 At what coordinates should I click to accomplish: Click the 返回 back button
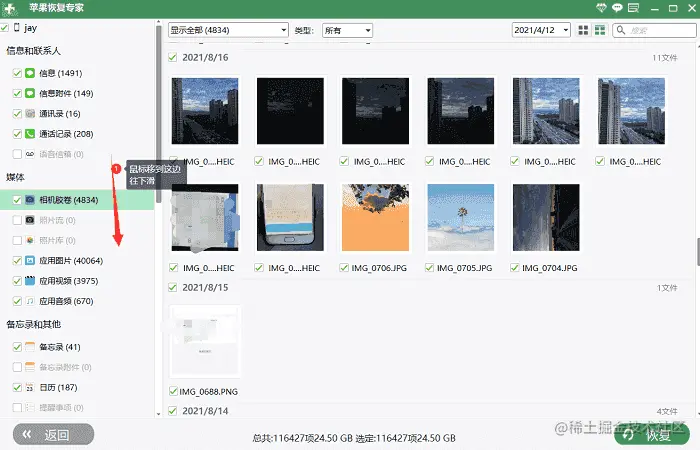54,434
